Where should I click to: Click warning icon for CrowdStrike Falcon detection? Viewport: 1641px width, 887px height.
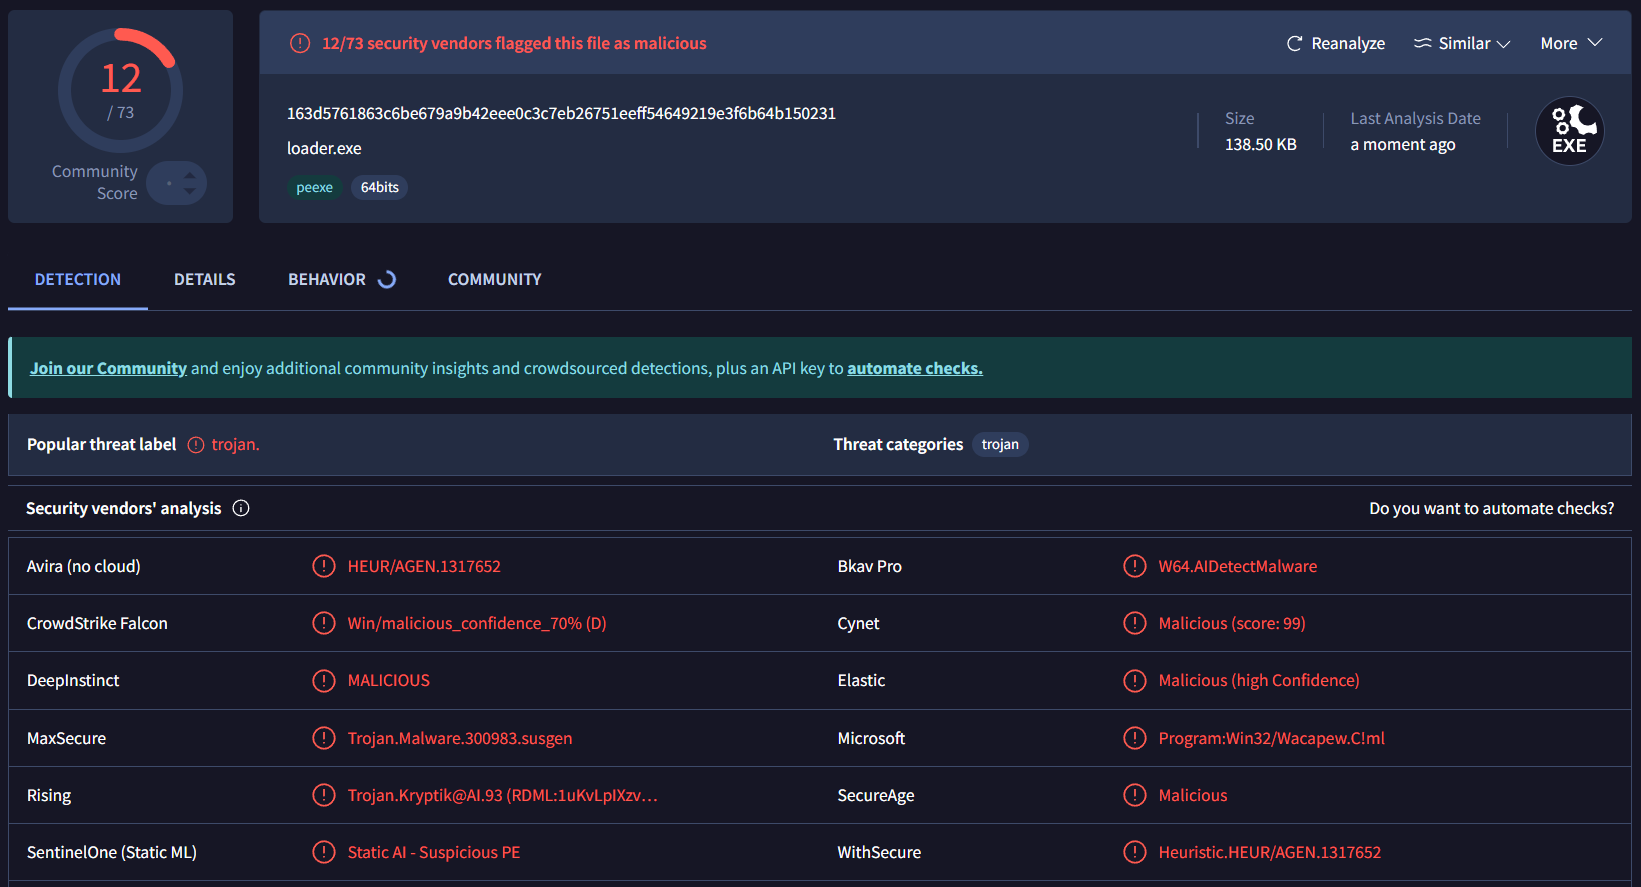(x=324, y=623)
